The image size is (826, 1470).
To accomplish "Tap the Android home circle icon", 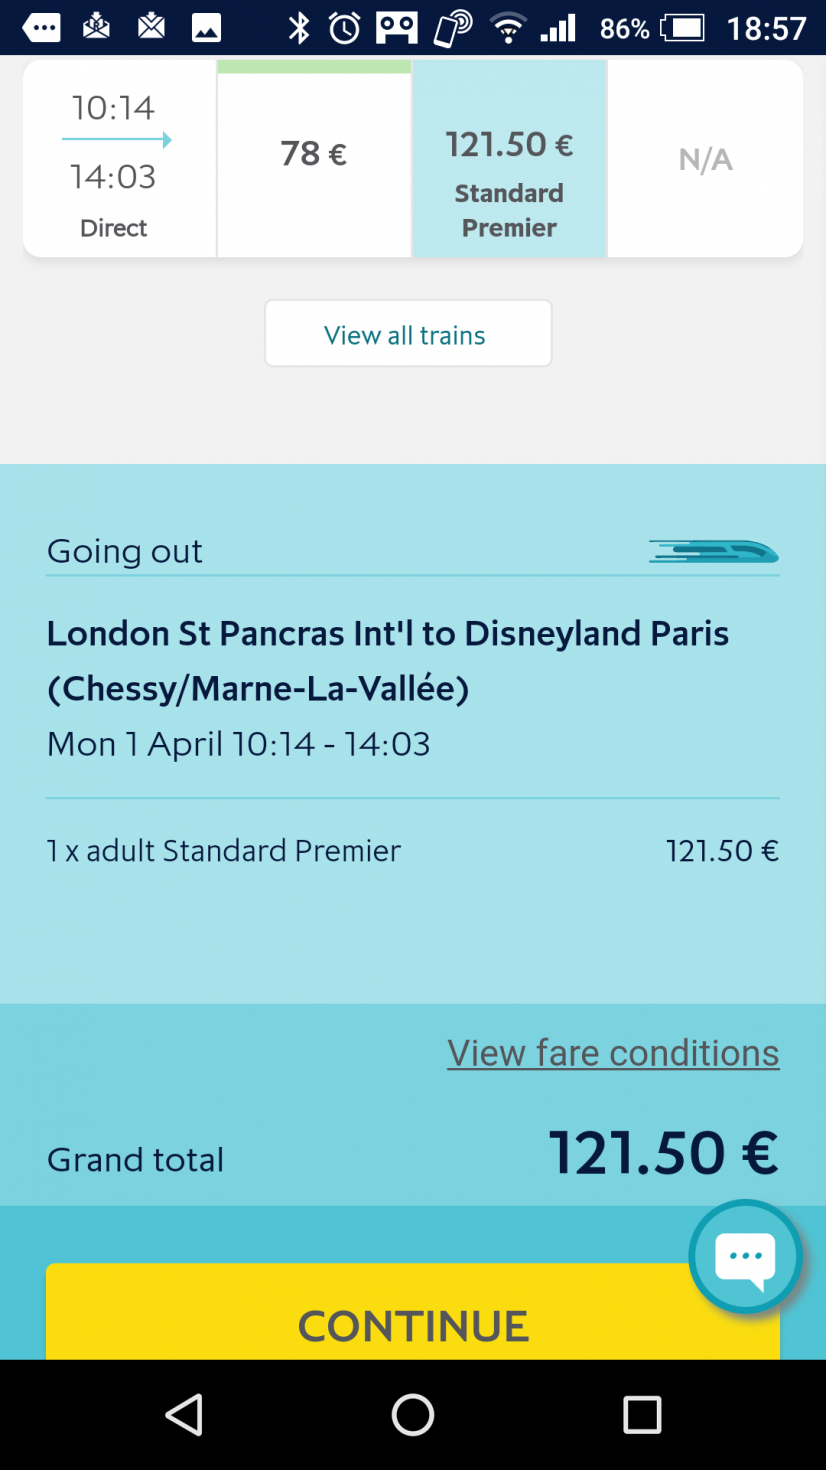I will point(413,1415).
